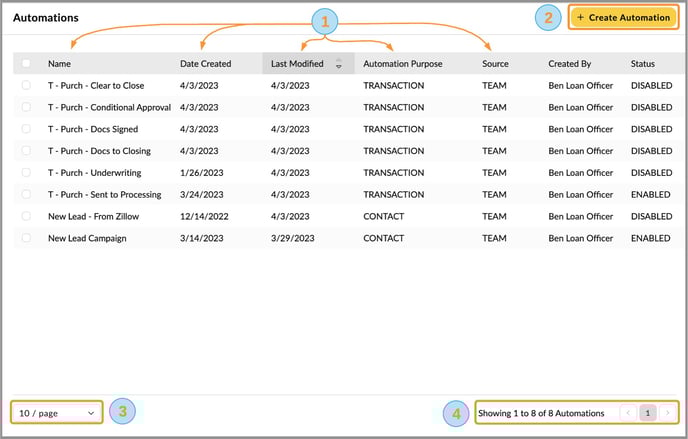The height and width of the screenshot is (439, 688).
Task: Check the T - Purch - Conditional Approval row
Action: [26, 107]
